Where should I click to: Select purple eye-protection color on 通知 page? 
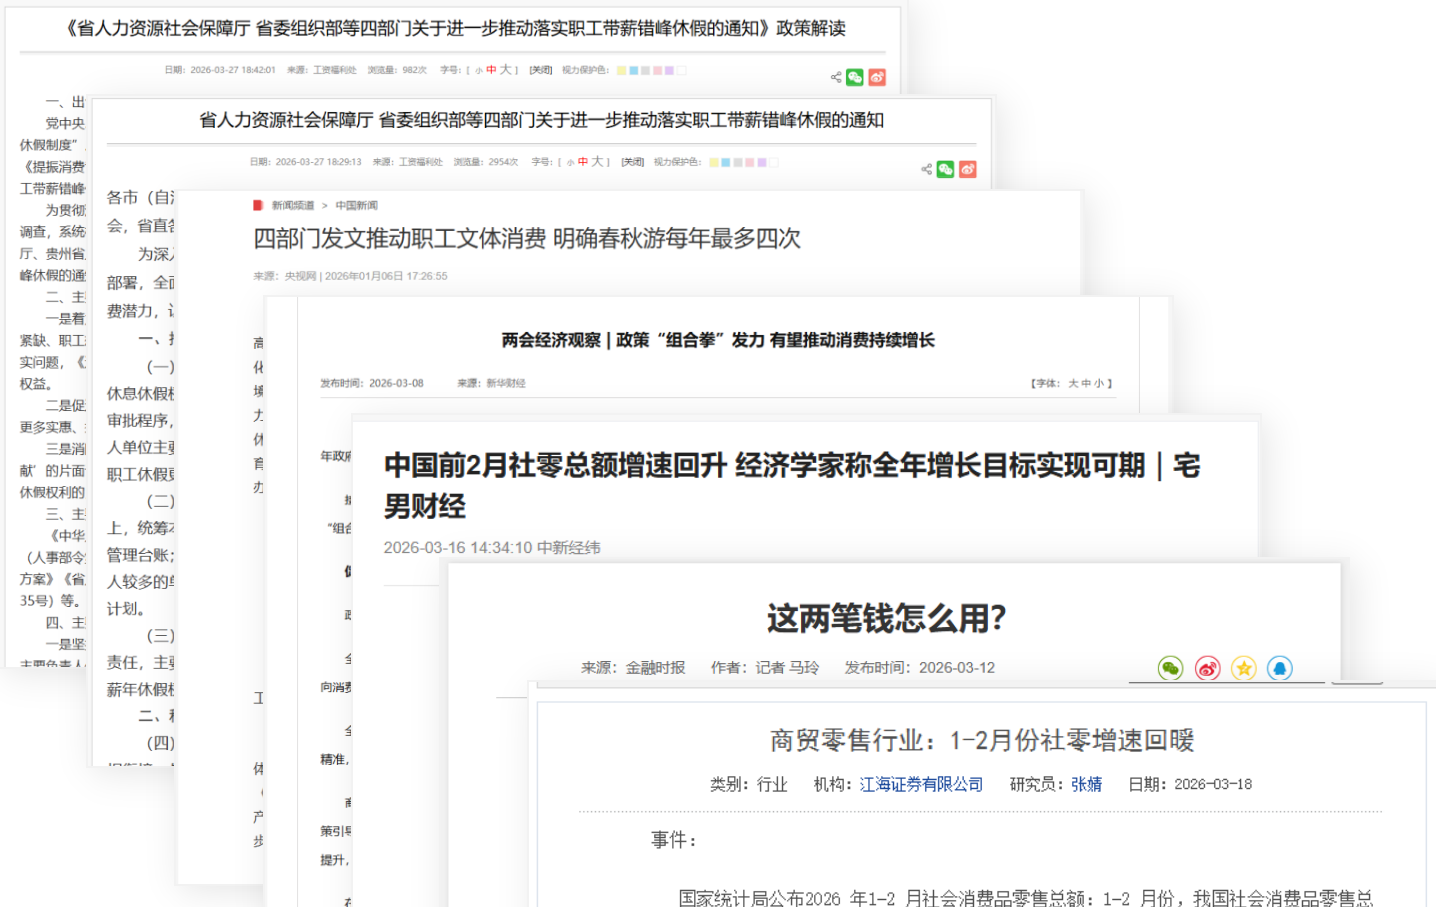pyautogui.click(x=762, y=162)
